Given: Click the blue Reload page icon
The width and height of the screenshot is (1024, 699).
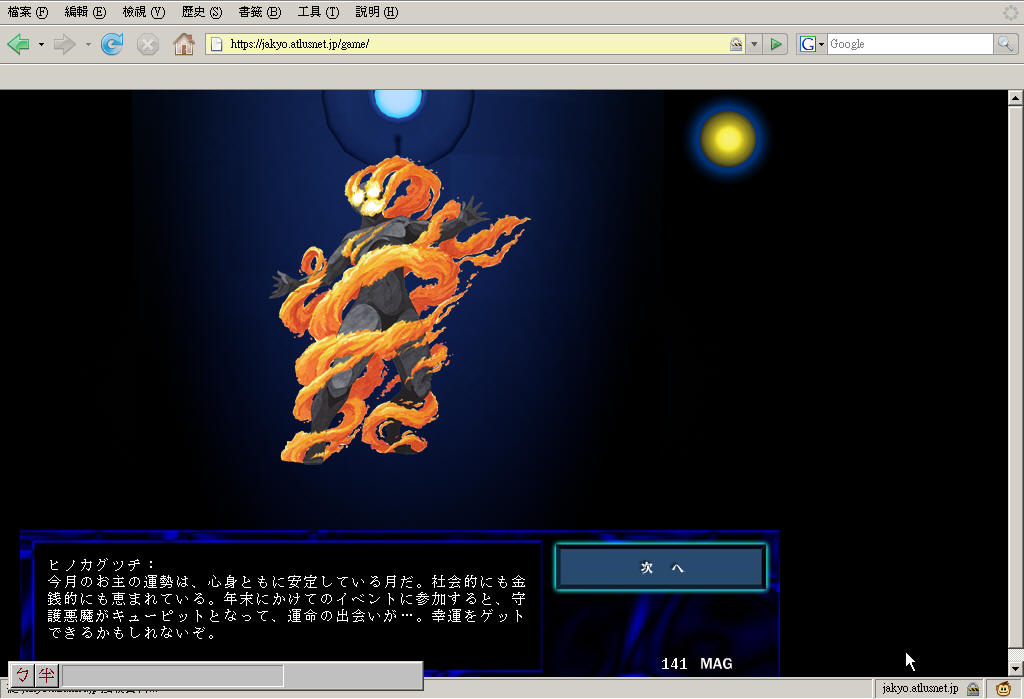Looking at the screenshot, I should click(112, 44).
